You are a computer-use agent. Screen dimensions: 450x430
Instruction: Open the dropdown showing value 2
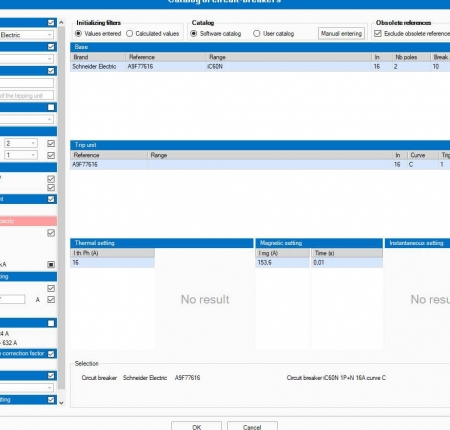point(21,143)
